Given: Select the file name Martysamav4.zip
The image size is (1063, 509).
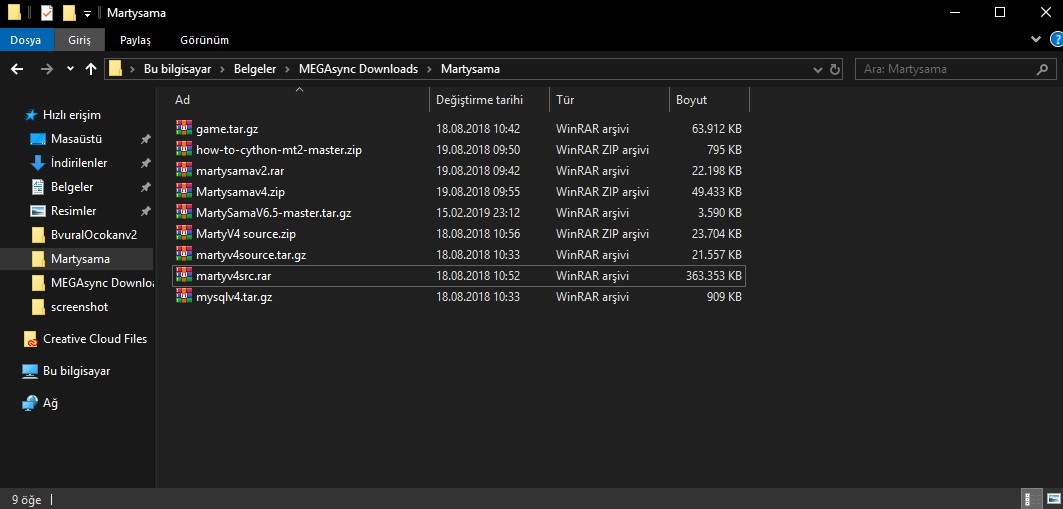Looking at the screenshot, I should tap(241, 192).
